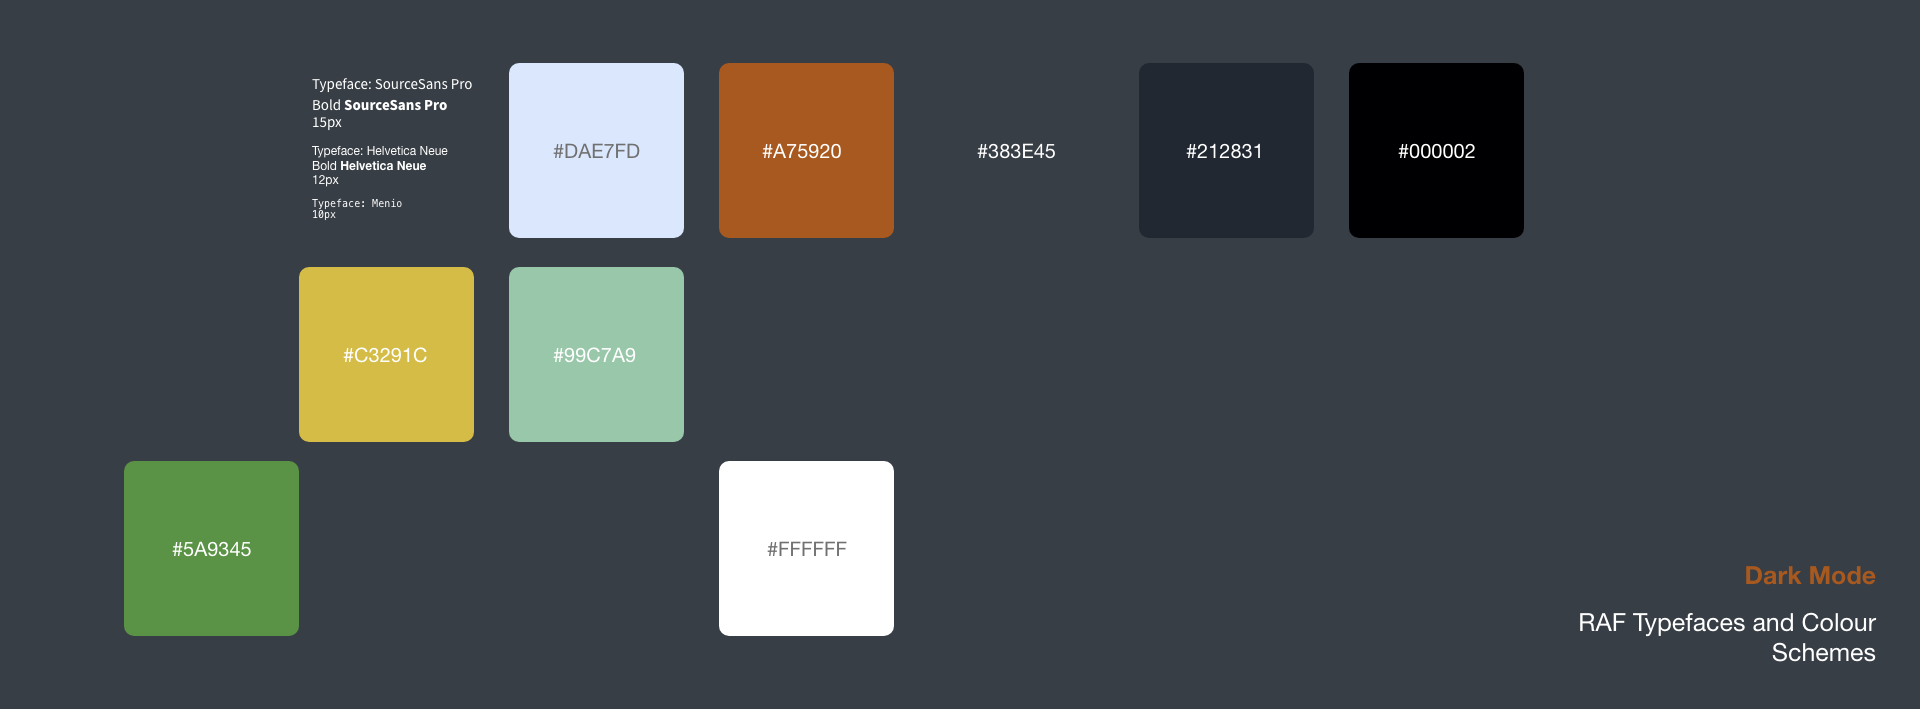Select the dark navy #212831 swatch
Screen dimensions: 1920x709
[x=1226, y=150]
